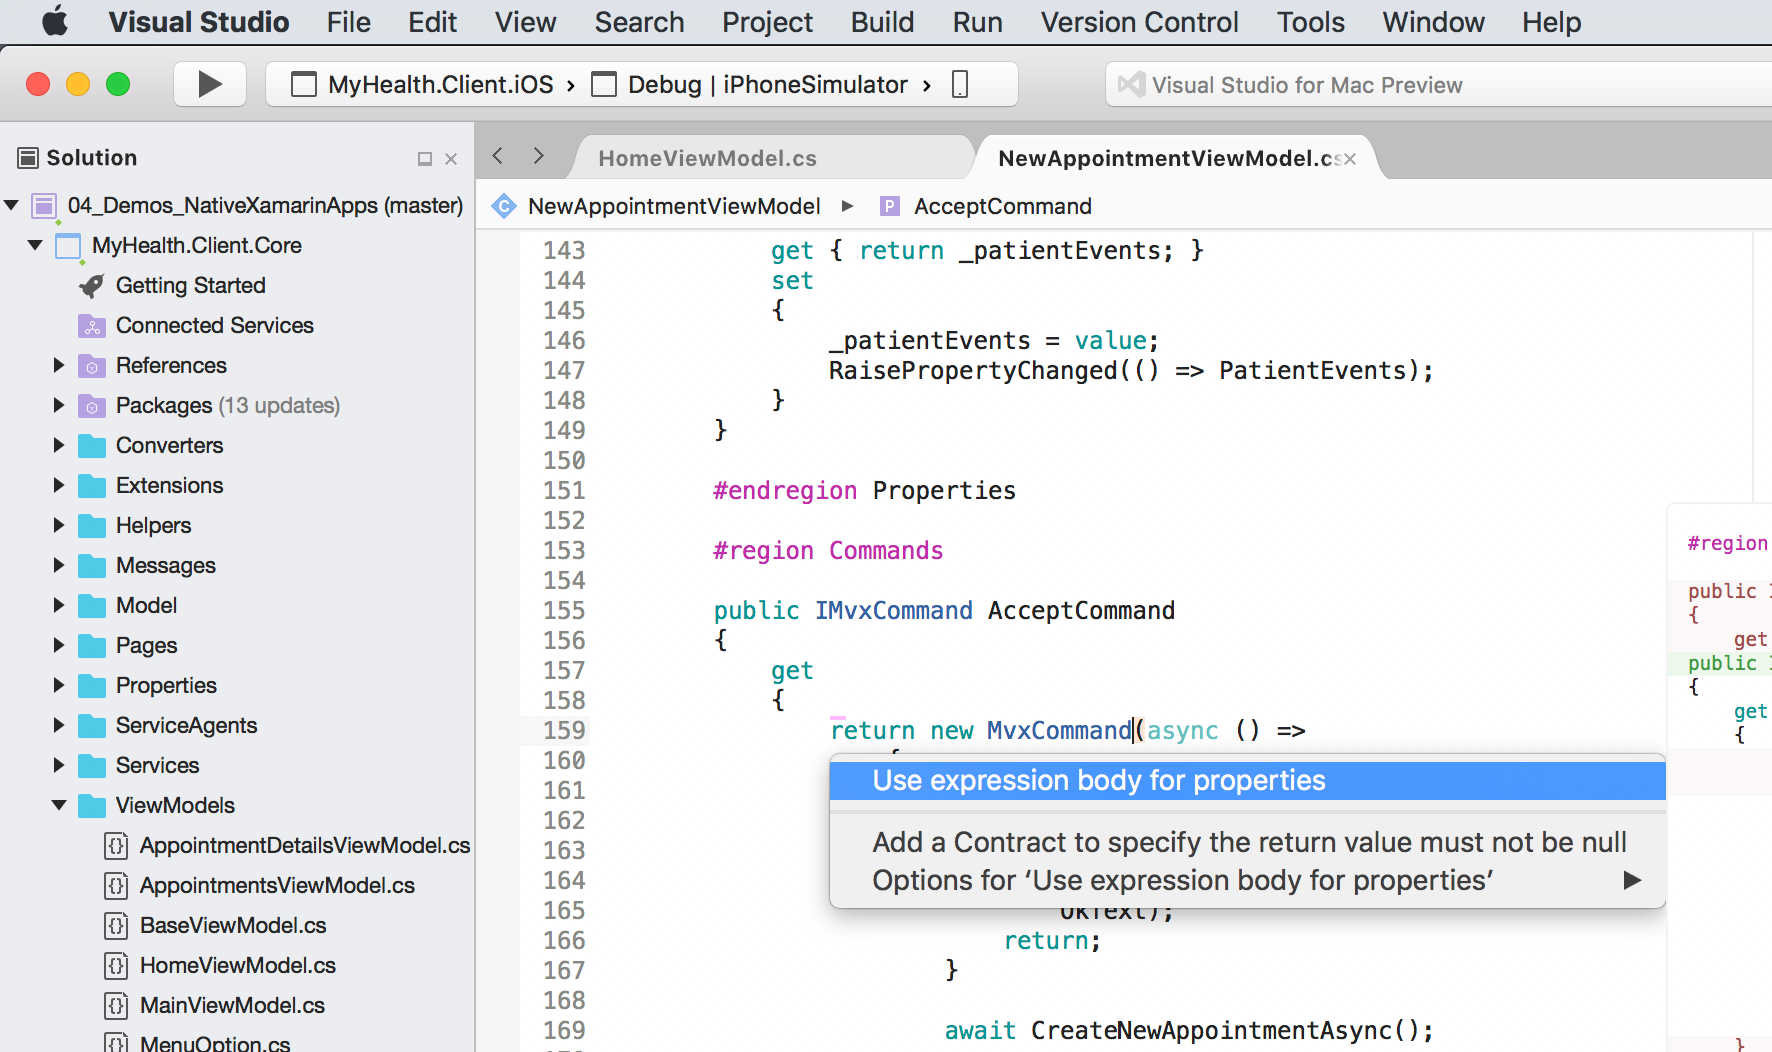Screen dimensions: 1772x1052
Task: Click line number 159 in the gutter
Action: click(x=564, y=731)
